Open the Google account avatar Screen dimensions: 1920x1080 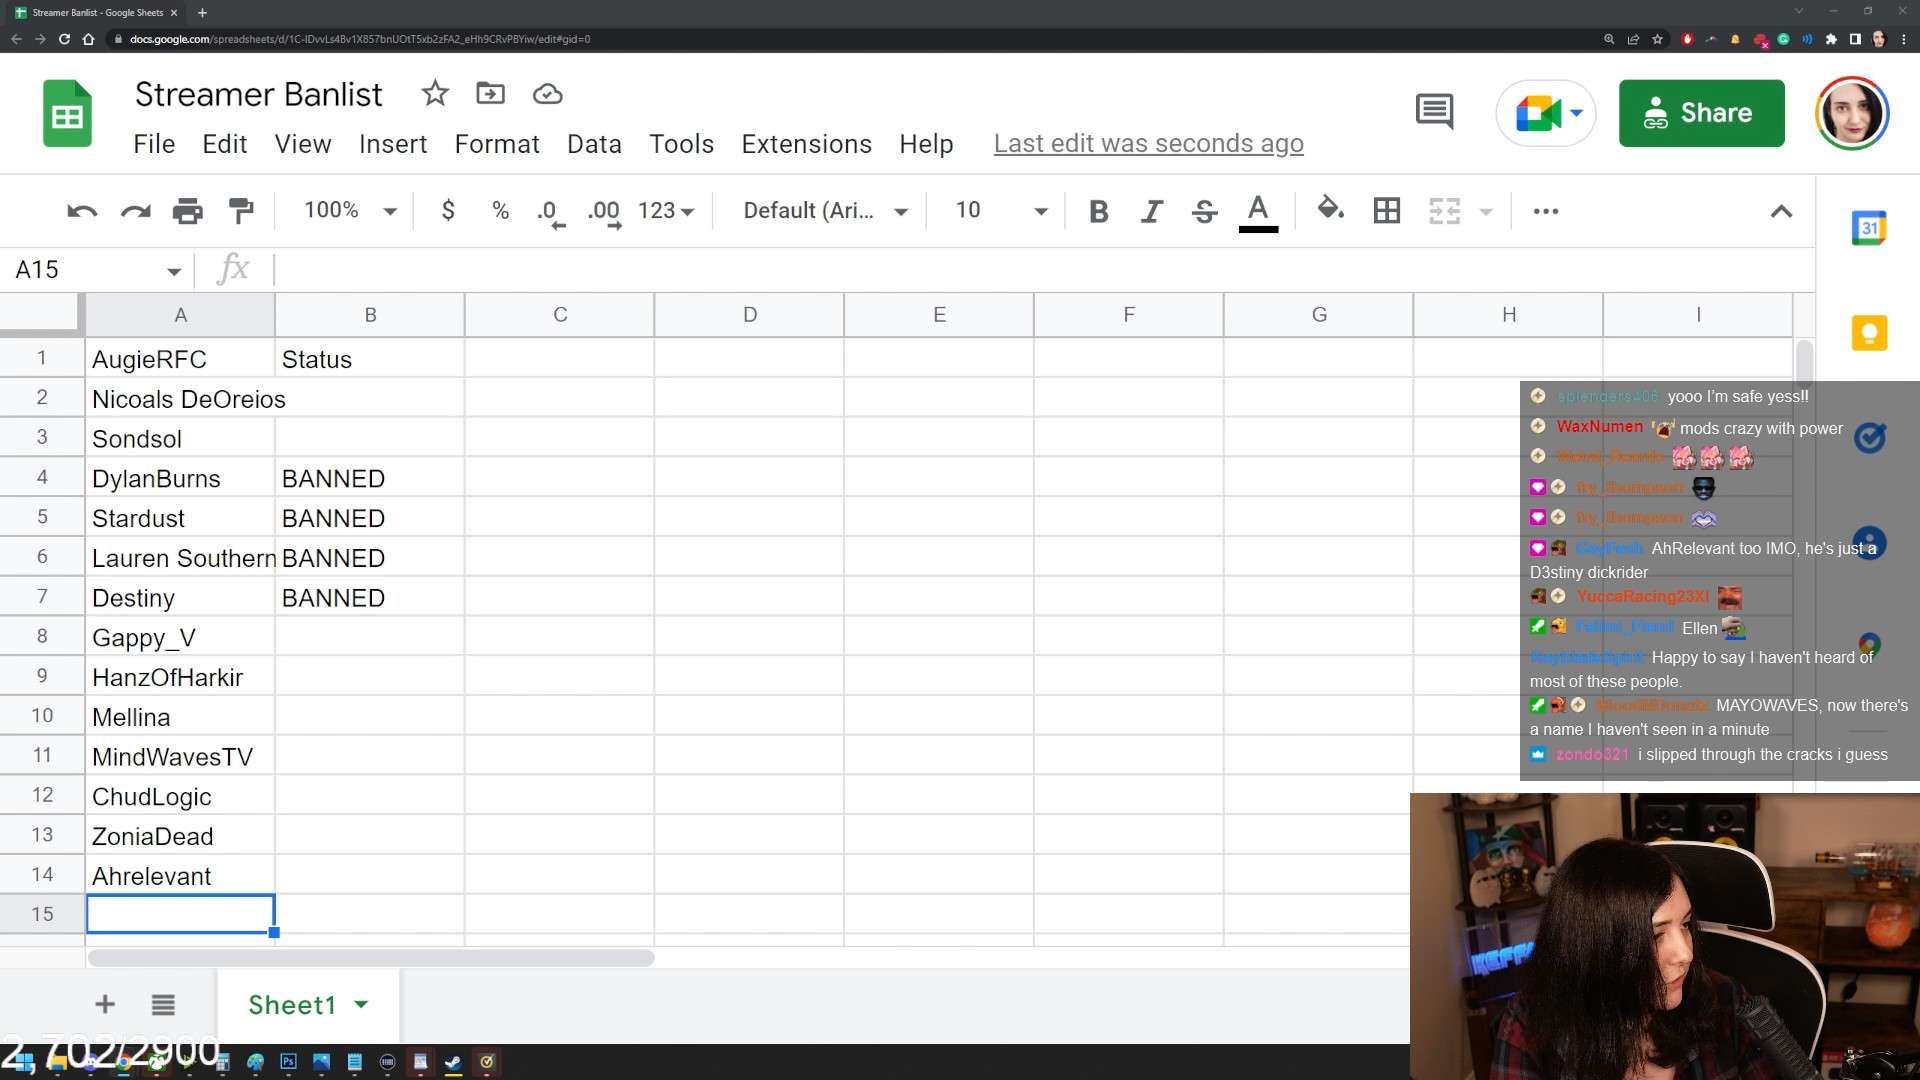[x=1852, y=113]
